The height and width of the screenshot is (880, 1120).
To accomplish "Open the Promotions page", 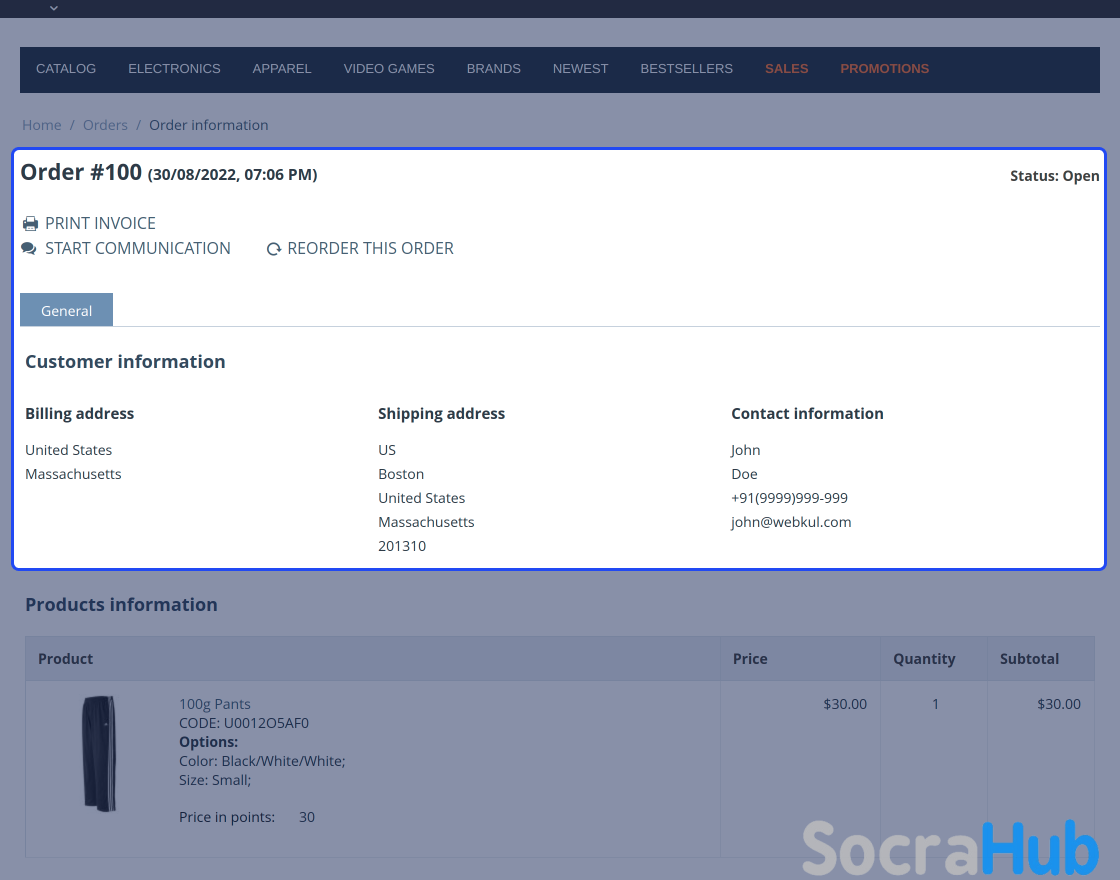I will click(x=884, y=69).
